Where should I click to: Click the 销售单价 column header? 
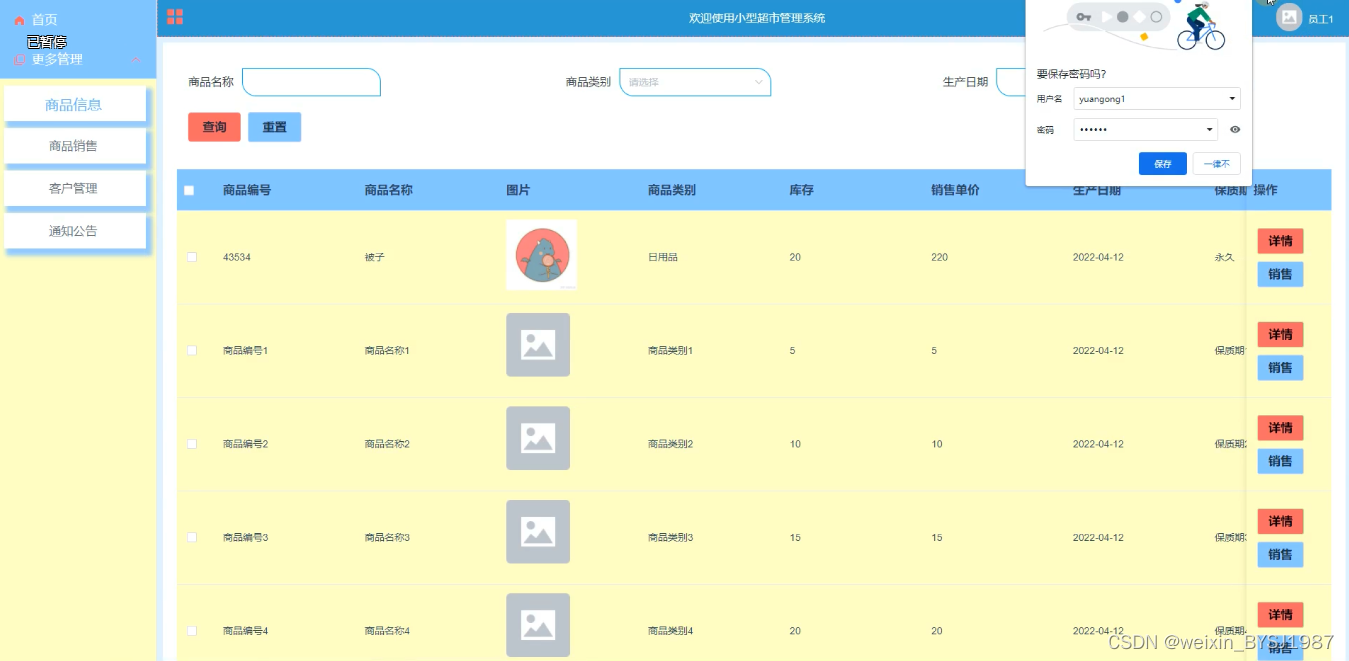tap(955, 190)
